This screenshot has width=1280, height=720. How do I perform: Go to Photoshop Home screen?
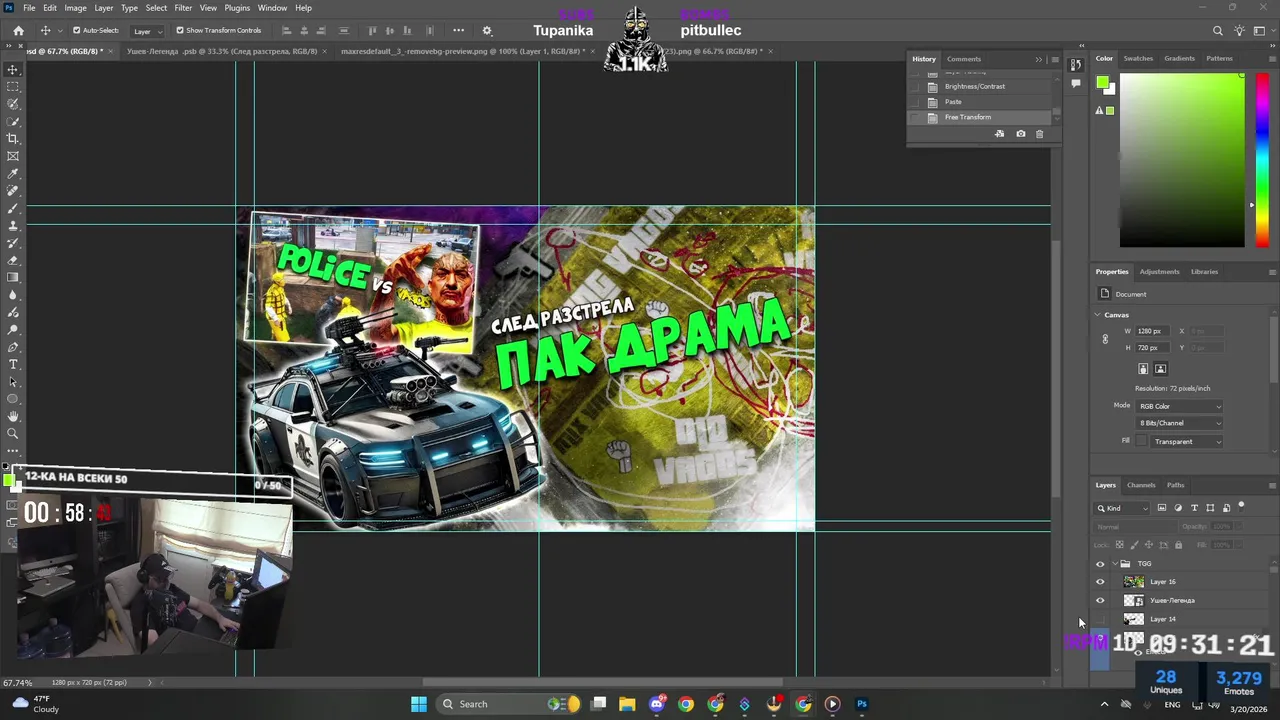[18, 31]
